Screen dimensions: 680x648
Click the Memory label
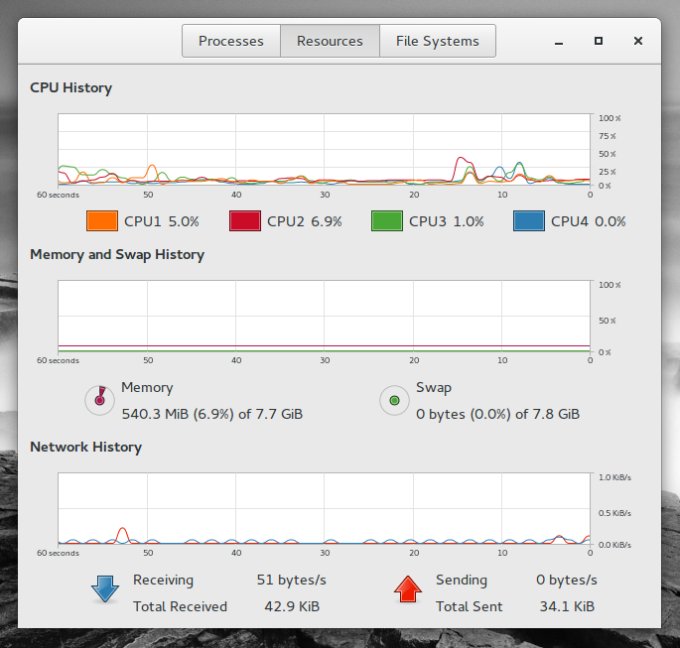pyautogui.click(x=147, y=387)
